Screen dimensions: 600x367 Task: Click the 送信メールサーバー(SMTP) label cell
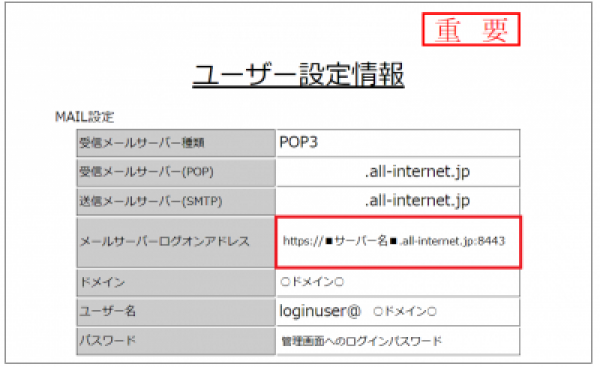click(x=176, y=201)
